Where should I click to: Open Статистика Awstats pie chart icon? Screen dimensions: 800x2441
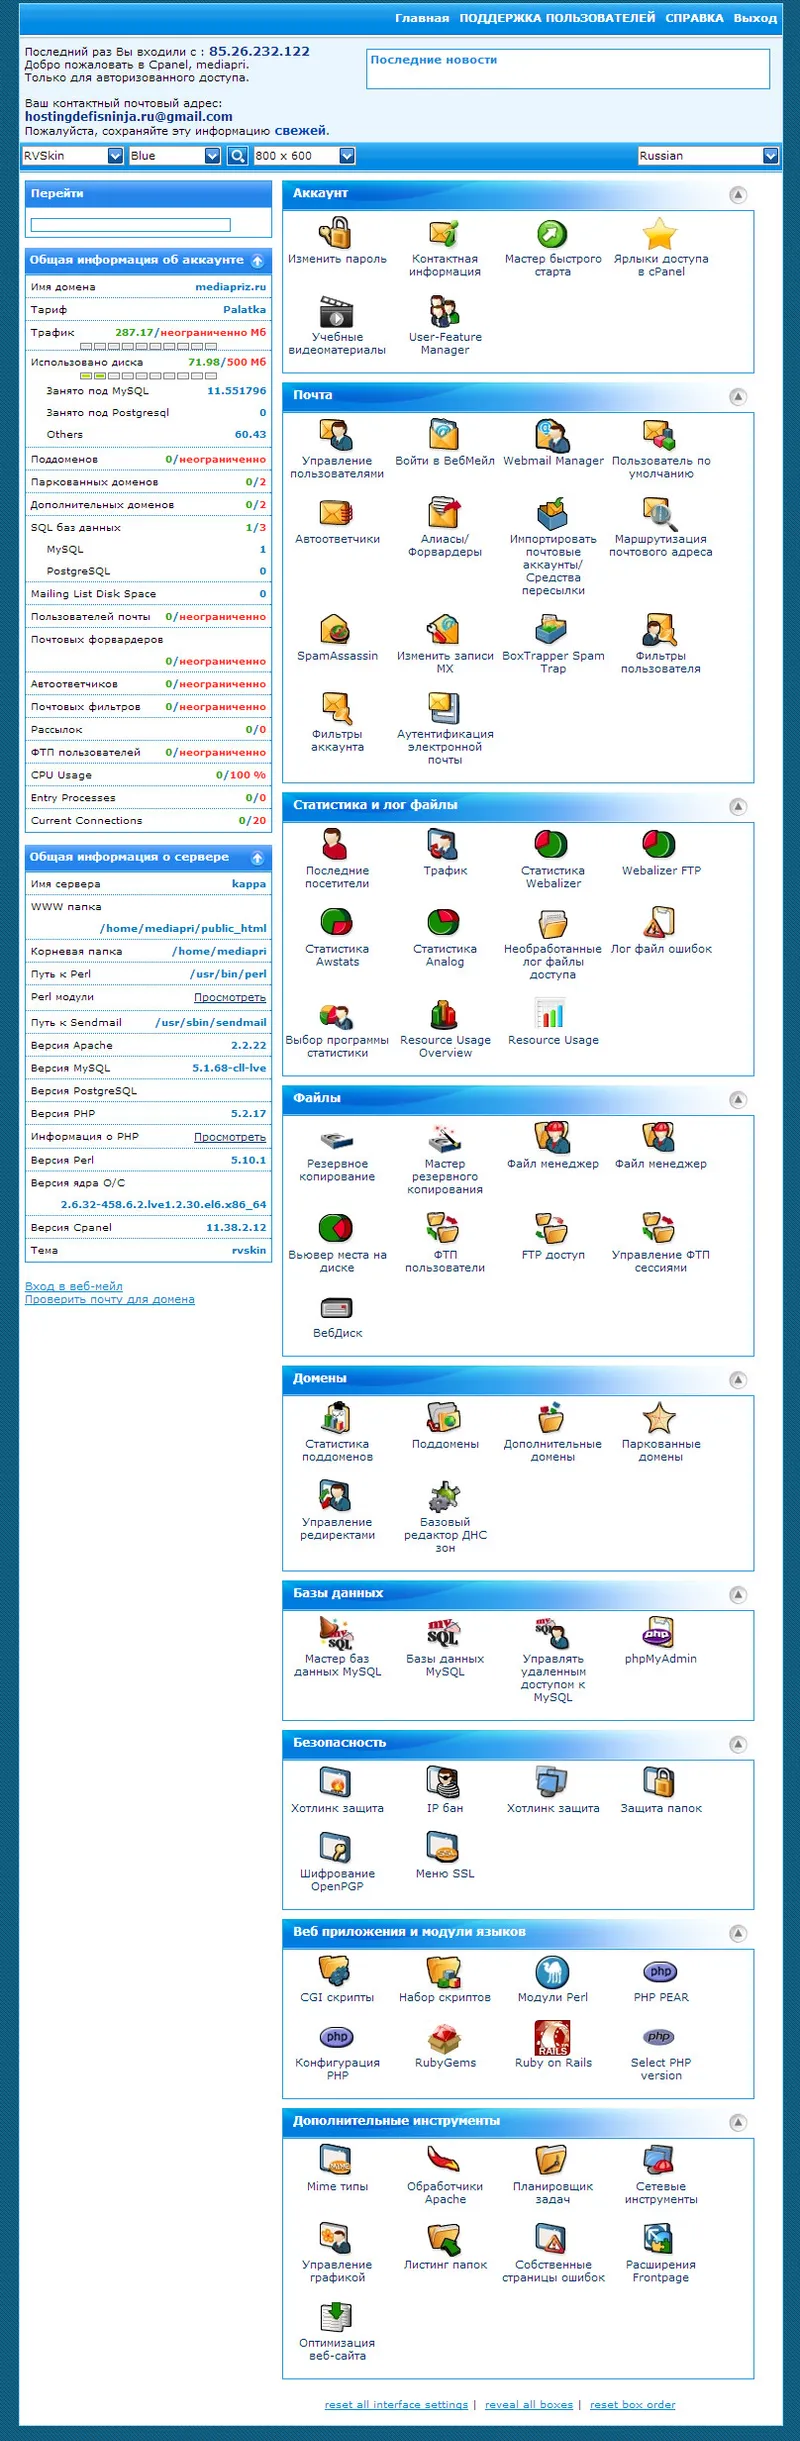[337, 922]
